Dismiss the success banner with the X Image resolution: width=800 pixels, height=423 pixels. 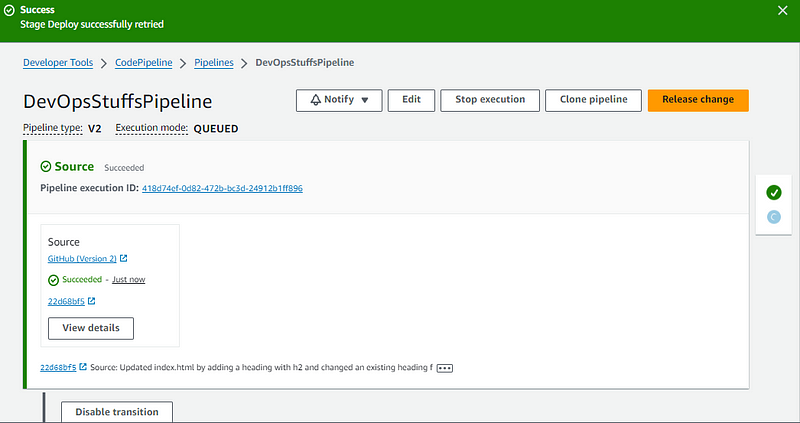click(x=782, y=10)
